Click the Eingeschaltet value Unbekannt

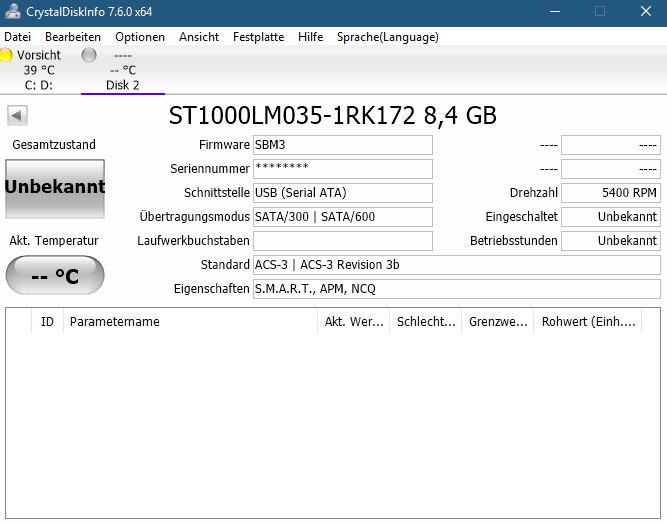coord(611,217)
